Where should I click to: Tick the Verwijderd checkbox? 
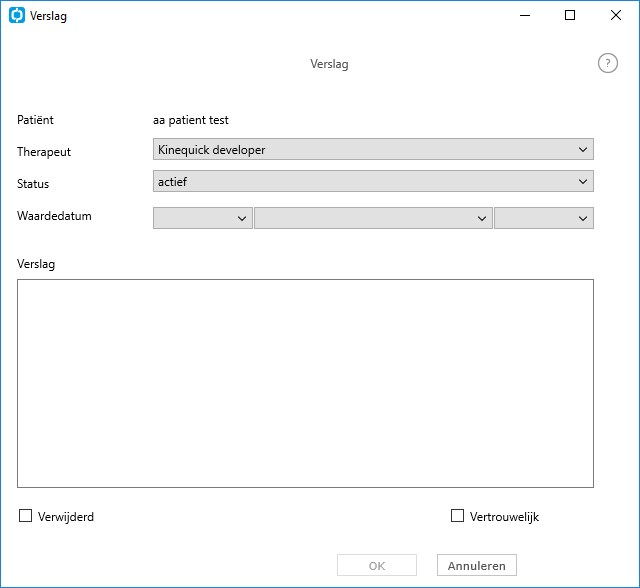tap(25, 516)
